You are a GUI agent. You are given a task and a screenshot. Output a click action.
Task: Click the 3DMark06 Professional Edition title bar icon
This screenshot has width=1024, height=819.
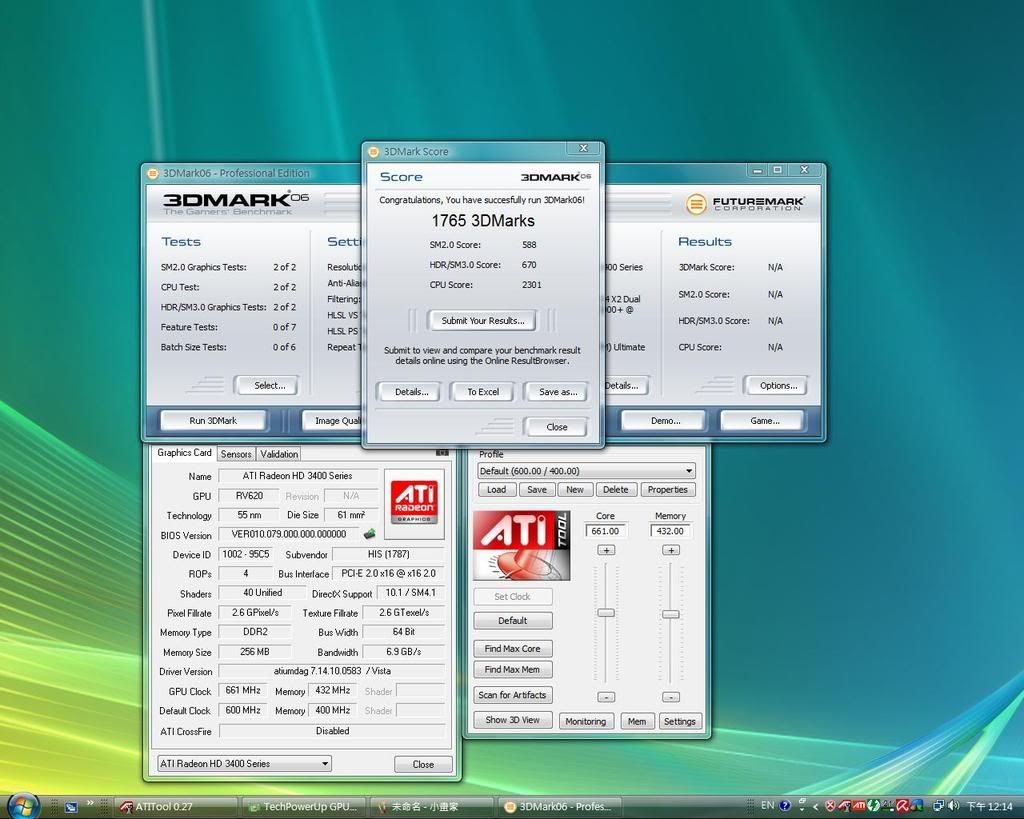pyautogui.click(x=153, y=173)
